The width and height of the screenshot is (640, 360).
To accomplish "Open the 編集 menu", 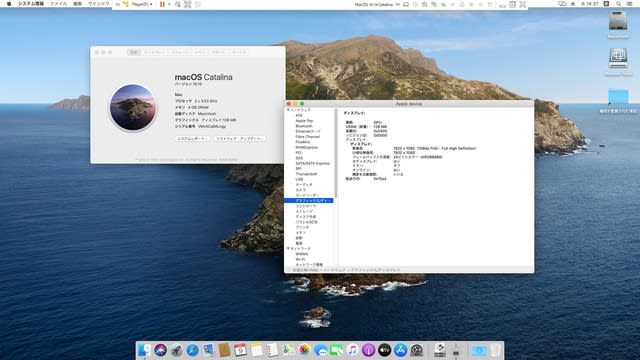I will coord(77,4).
